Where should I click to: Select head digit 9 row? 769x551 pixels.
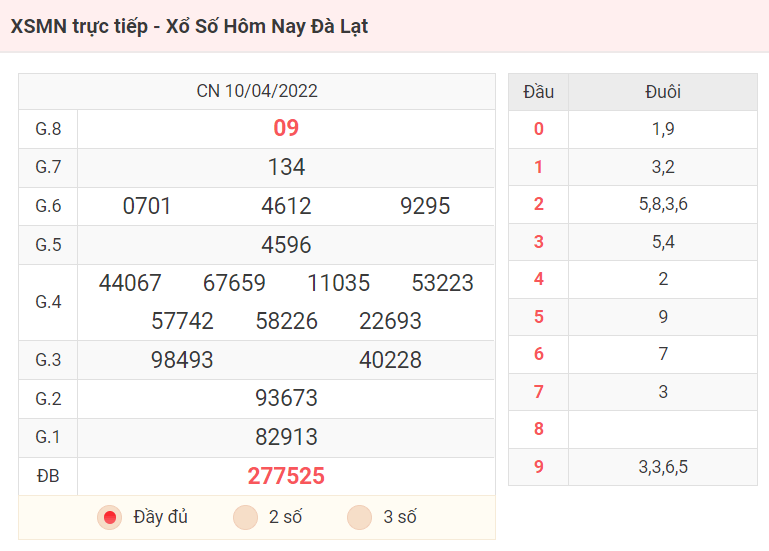point(633,467)
